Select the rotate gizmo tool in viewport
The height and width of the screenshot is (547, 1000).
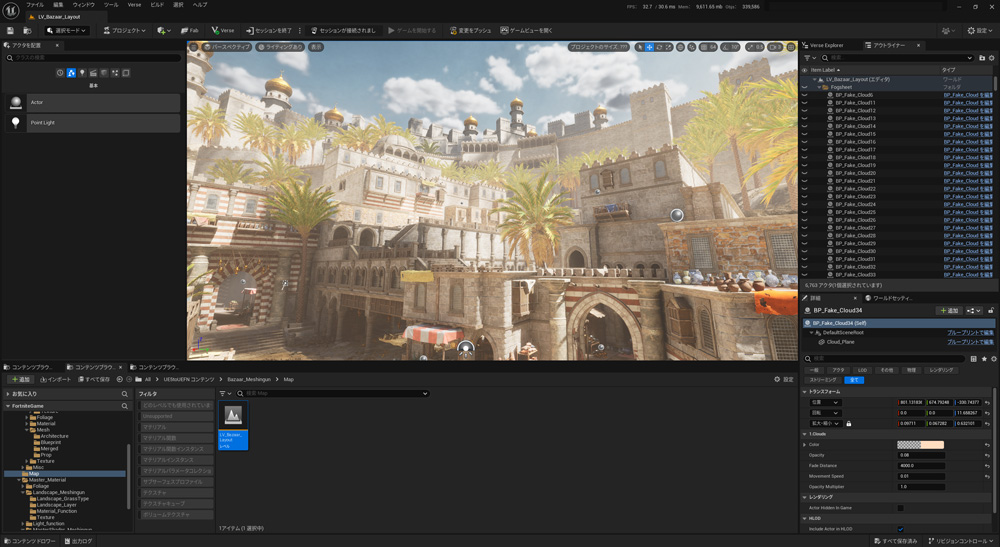(659, 47)
